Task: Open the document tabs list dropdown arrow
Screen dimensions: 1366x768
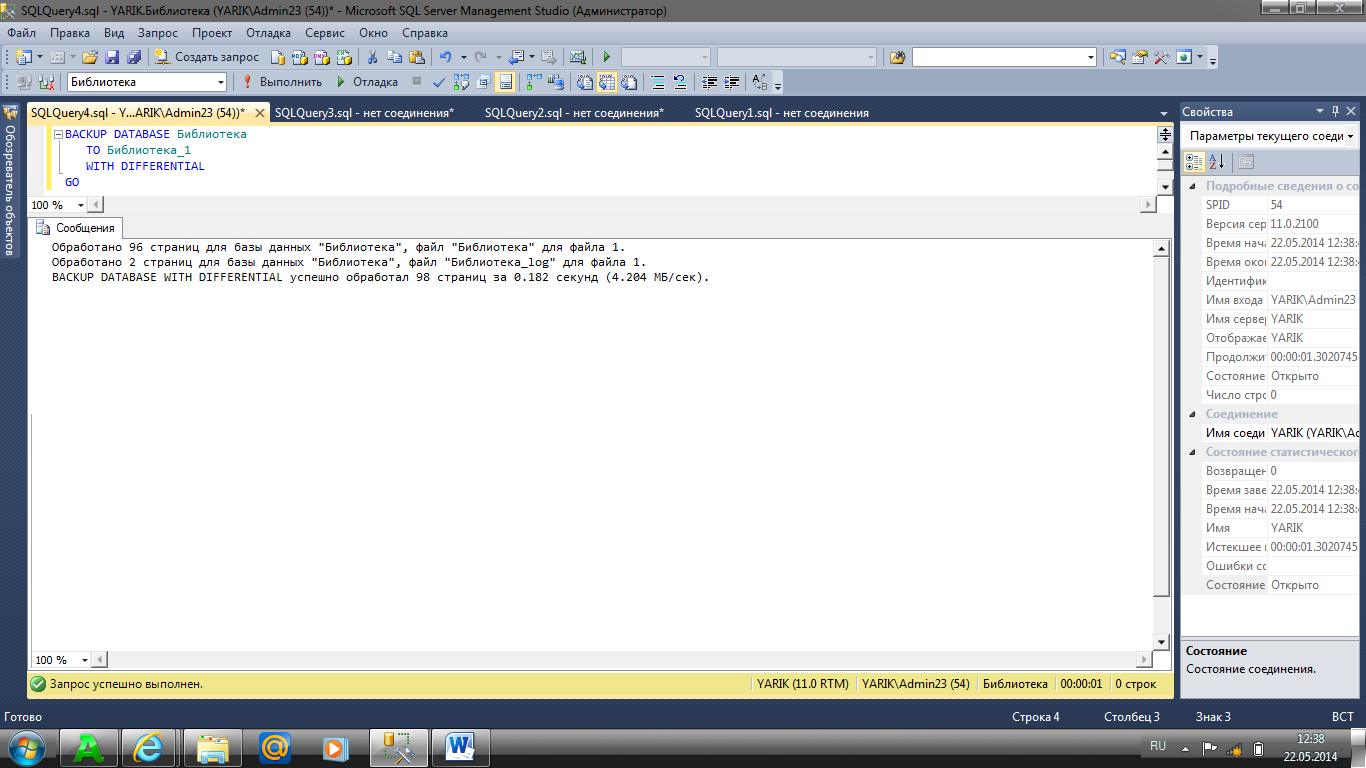Action: pyautogui.click(x=1164, y=113)
